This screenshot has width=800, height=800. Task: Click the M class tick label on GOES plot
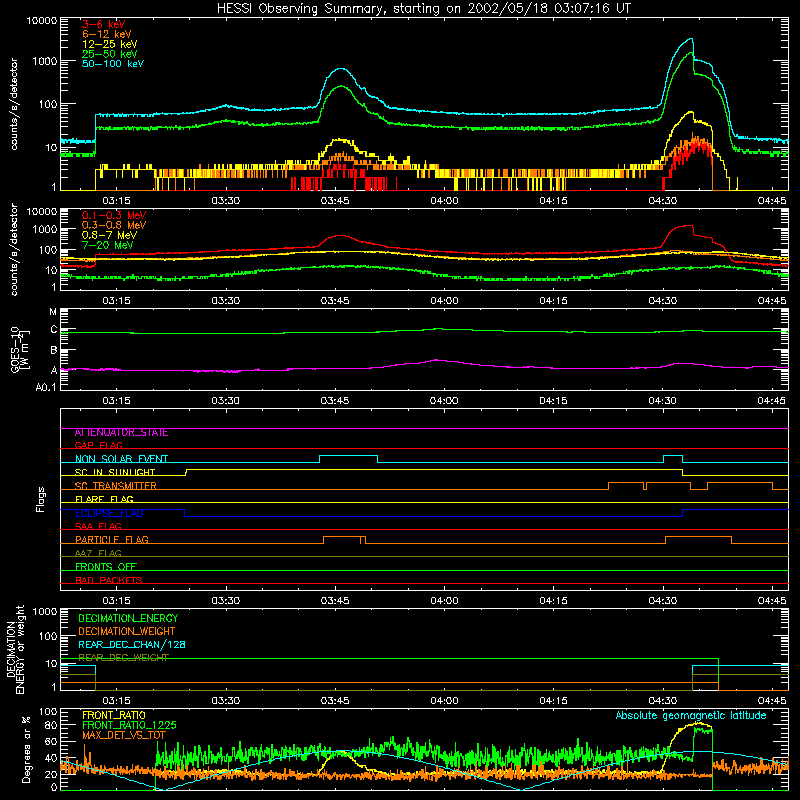click(53, 312)
